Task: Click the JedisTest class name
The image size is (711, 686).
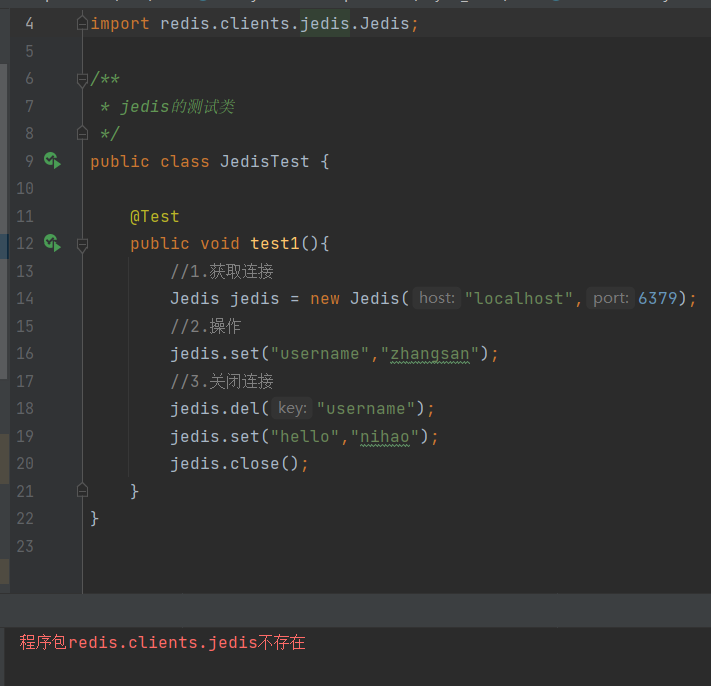Action: pyautogui.click(x=265, y=161)
